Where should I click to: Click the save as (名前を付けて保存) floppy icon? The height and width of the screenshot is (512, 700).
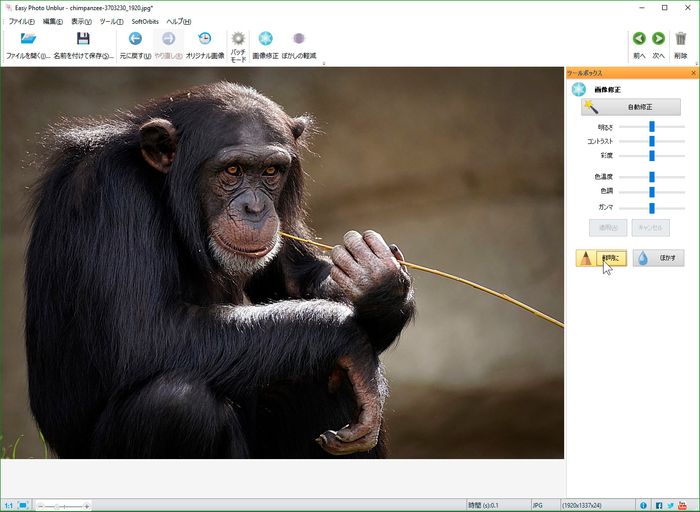coord(83,39)
